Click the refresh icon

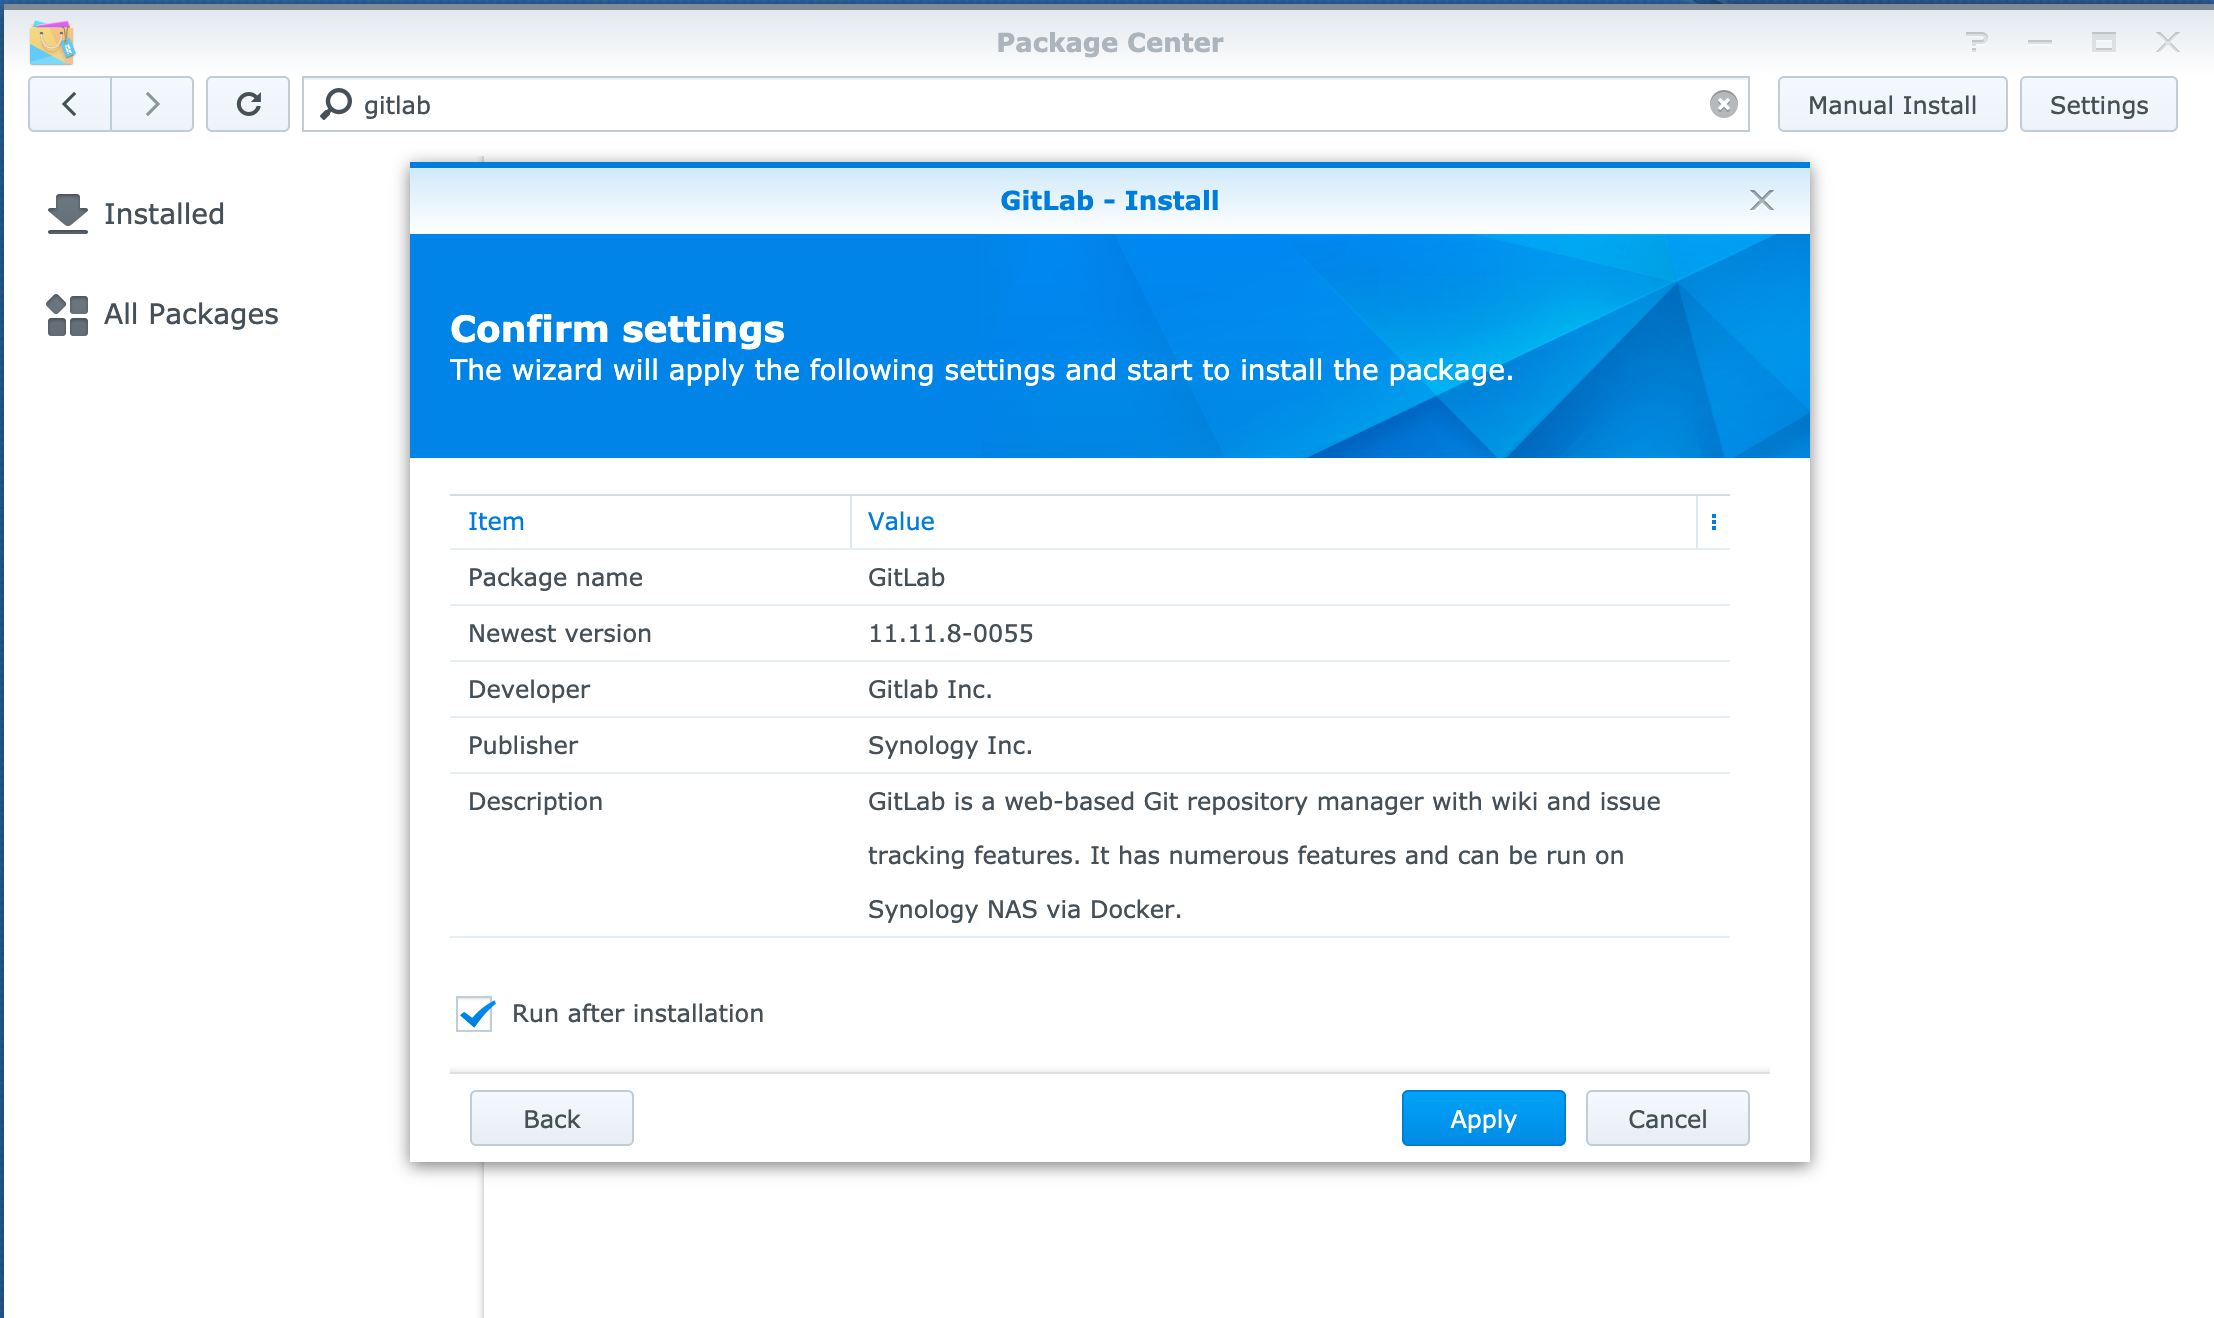point(248,104)
